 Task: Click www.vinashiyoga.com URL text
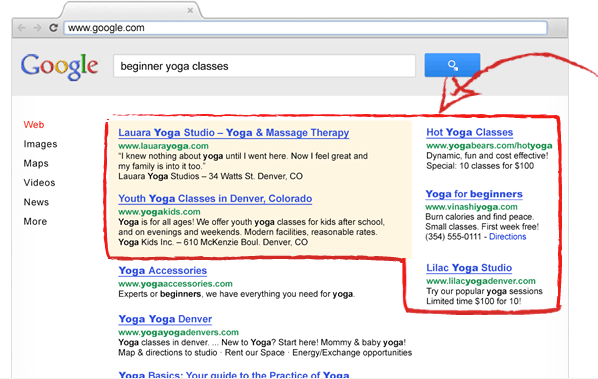point(471,207)
